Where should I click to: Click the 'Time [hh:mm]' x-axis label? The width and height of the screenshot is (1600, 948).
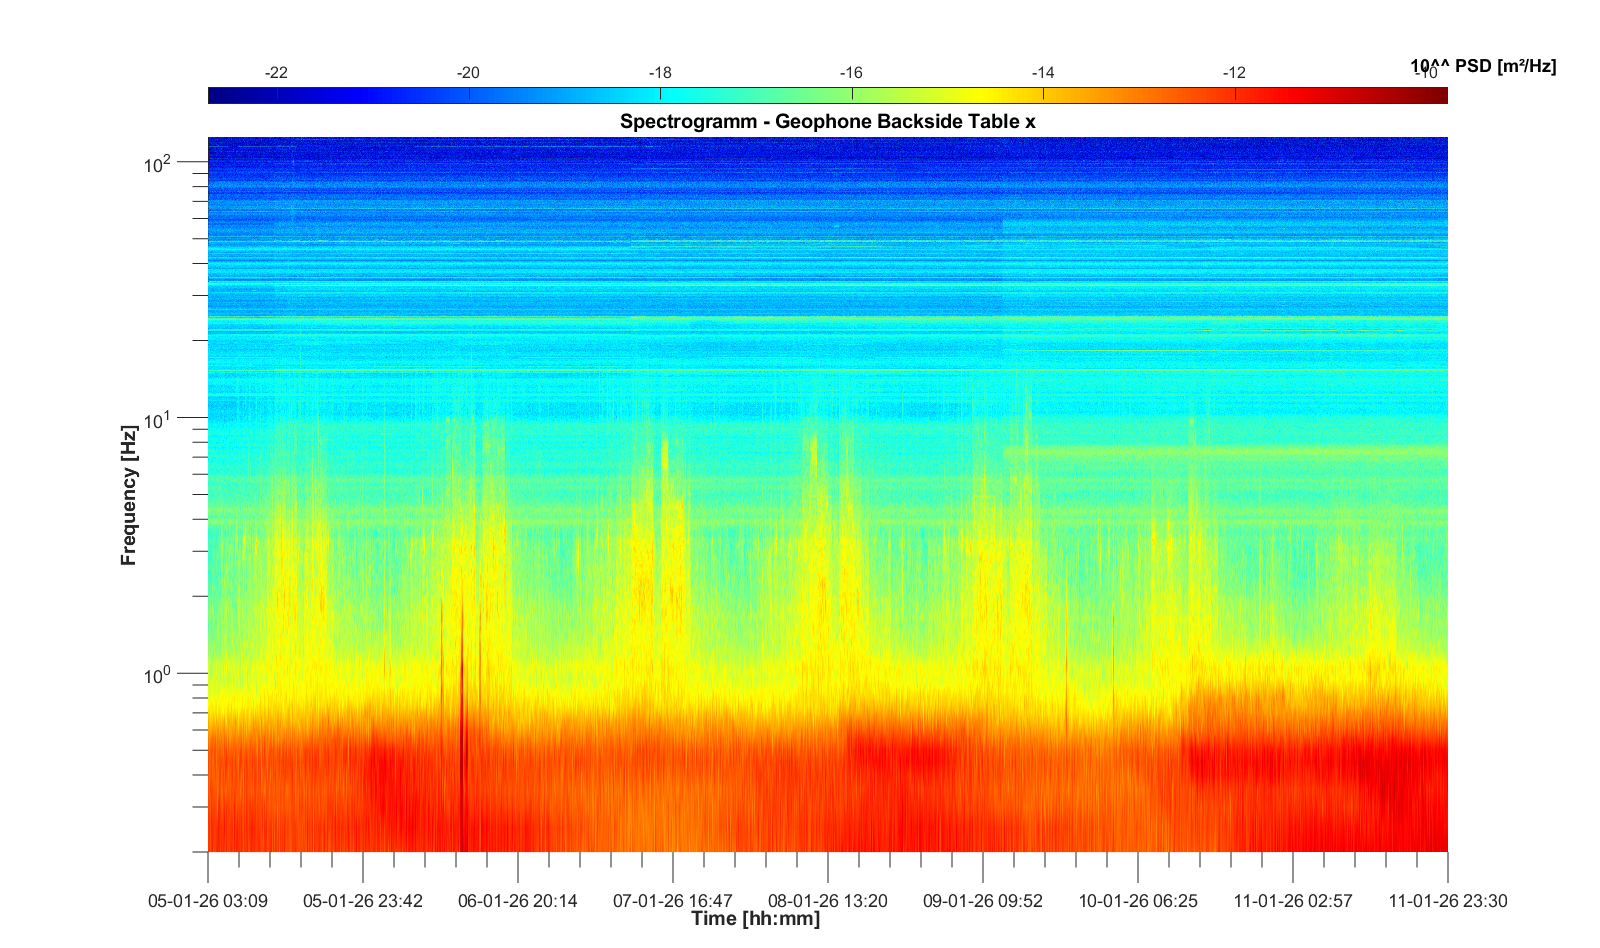tap(755, 919)
